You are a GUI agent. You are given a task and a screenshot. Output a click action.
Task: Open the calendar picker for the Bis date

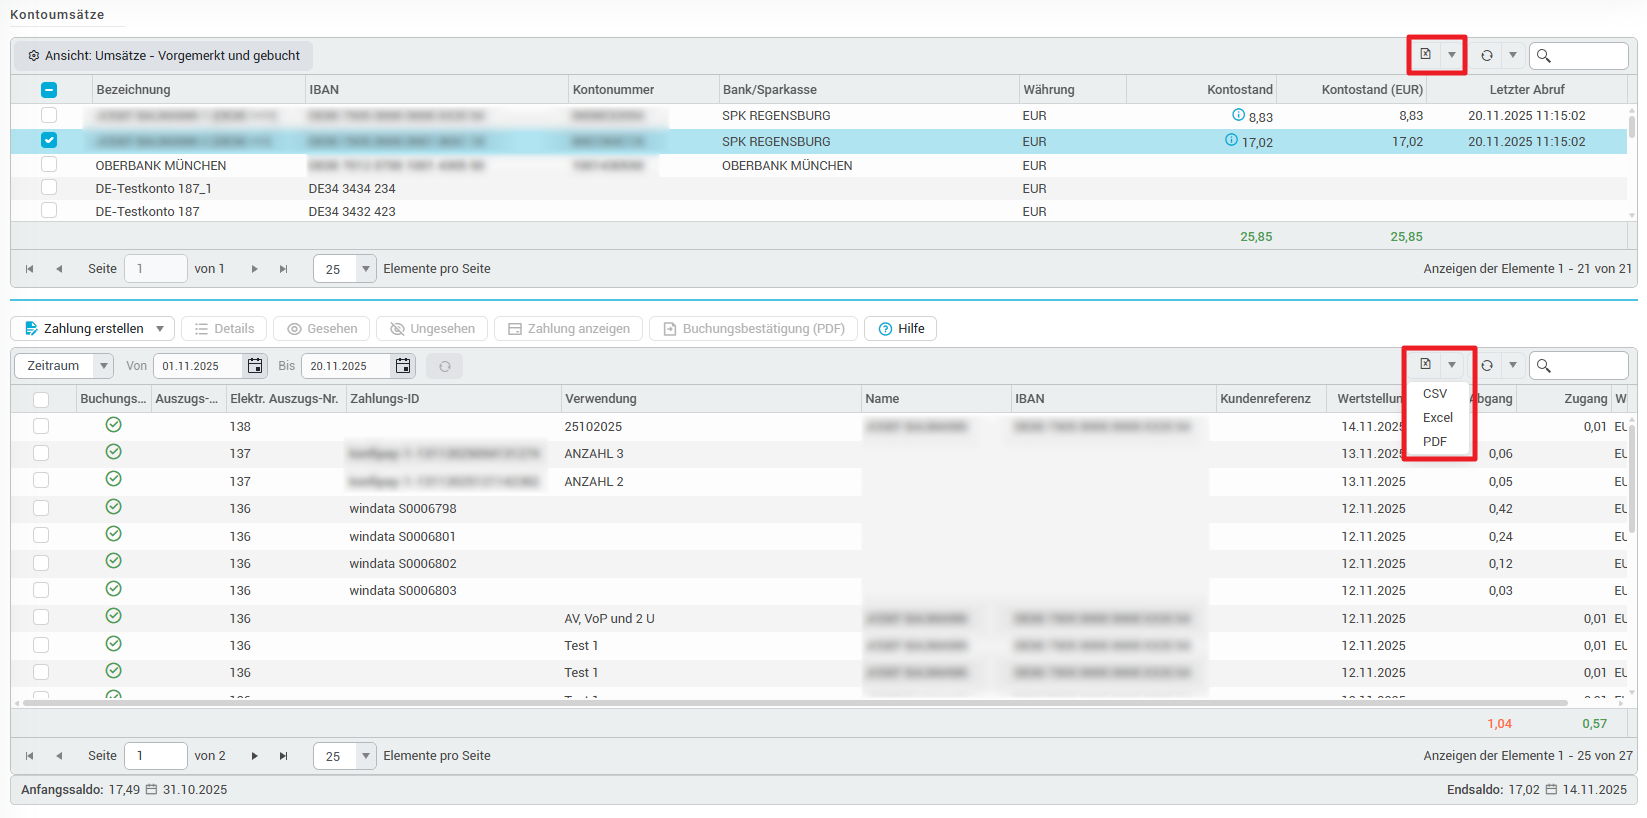(x=403, y=366)
